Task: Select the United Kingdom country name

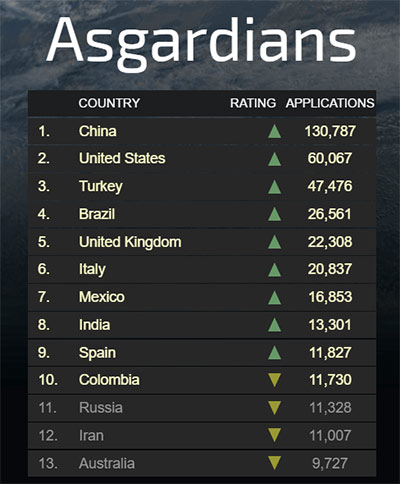Action: pyautogui.click(x=130, y=242)
